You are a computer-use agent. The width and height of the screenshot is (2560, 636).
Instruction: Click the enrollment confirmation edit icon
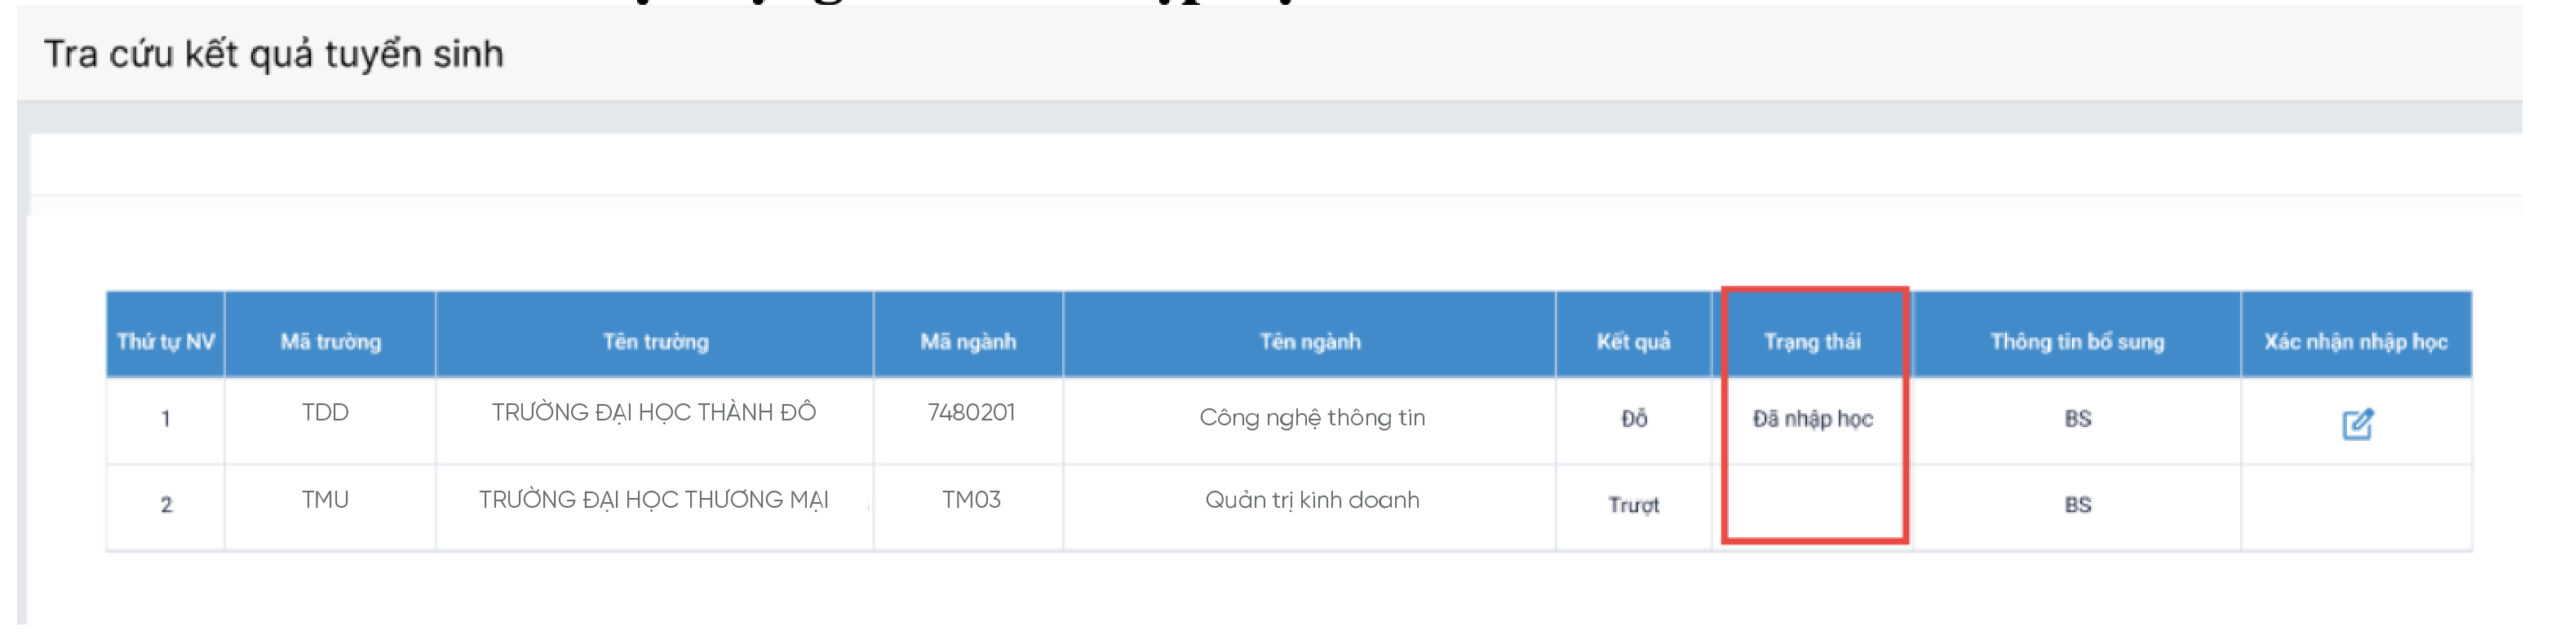pos(2357,424)
